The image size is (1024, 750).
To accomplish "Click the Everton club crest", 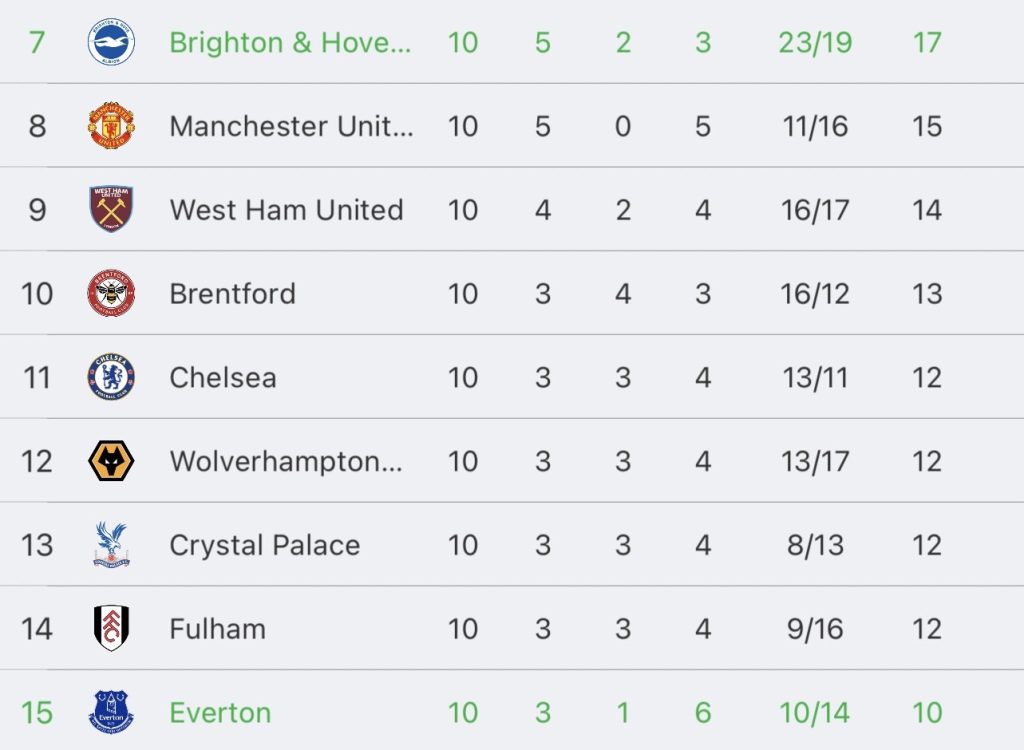I will (111, 712).
